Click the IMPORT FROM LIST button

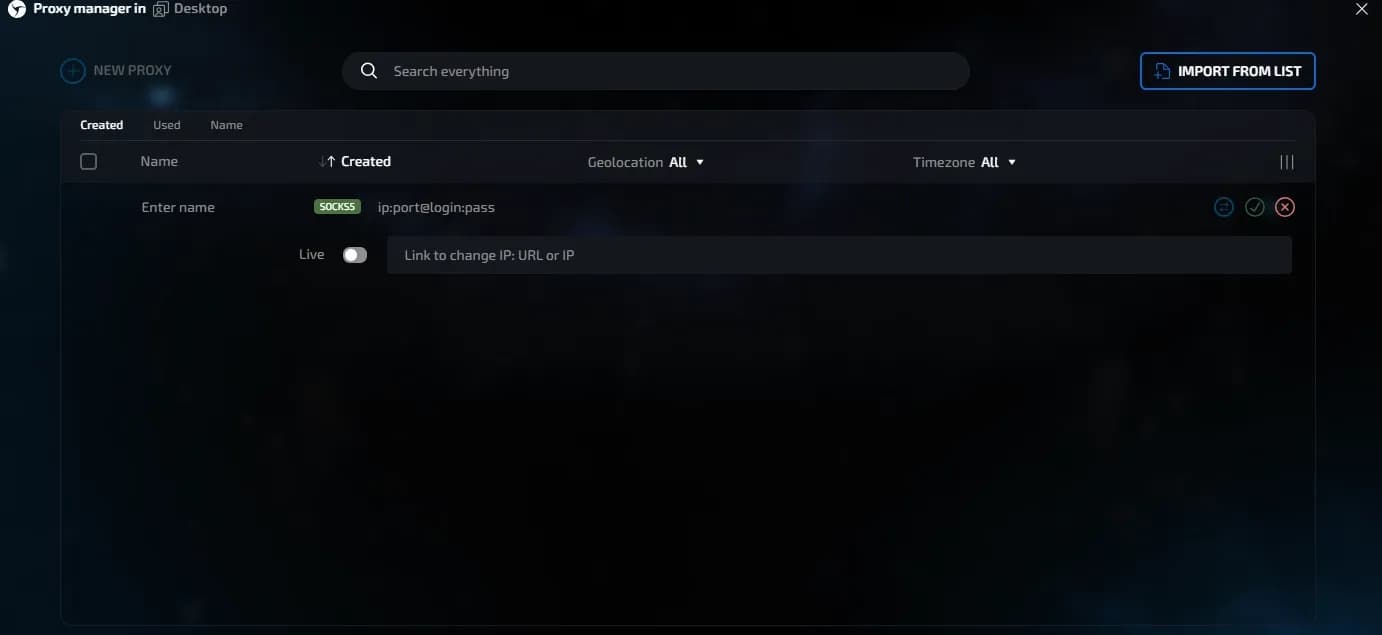point(1227,71)
